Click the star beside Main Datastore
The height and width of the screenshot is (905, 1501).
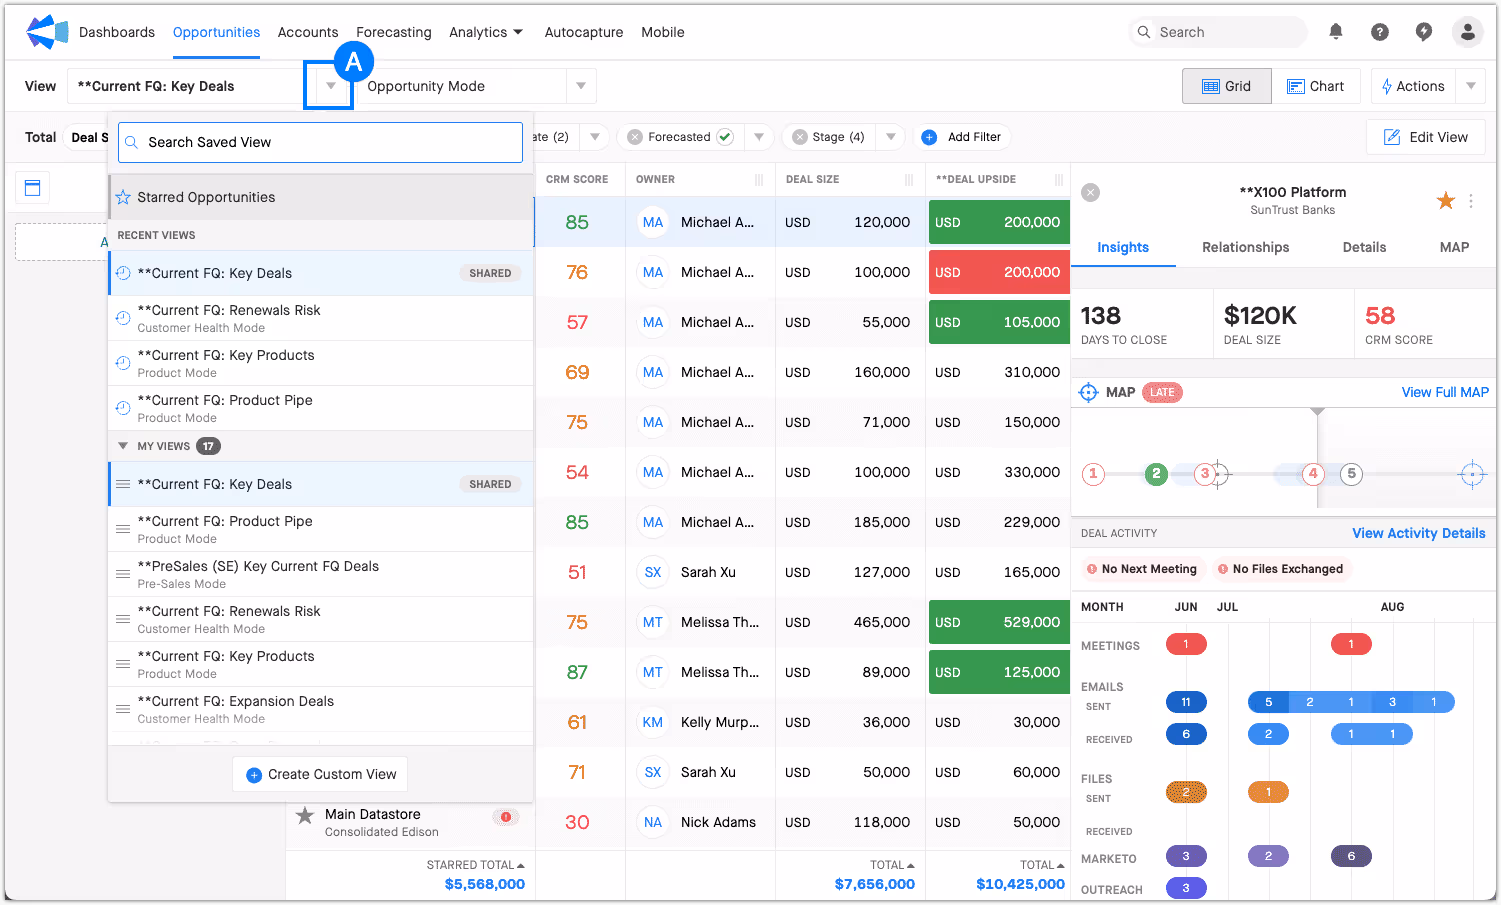pyautogui.click(x=305, y=816)
